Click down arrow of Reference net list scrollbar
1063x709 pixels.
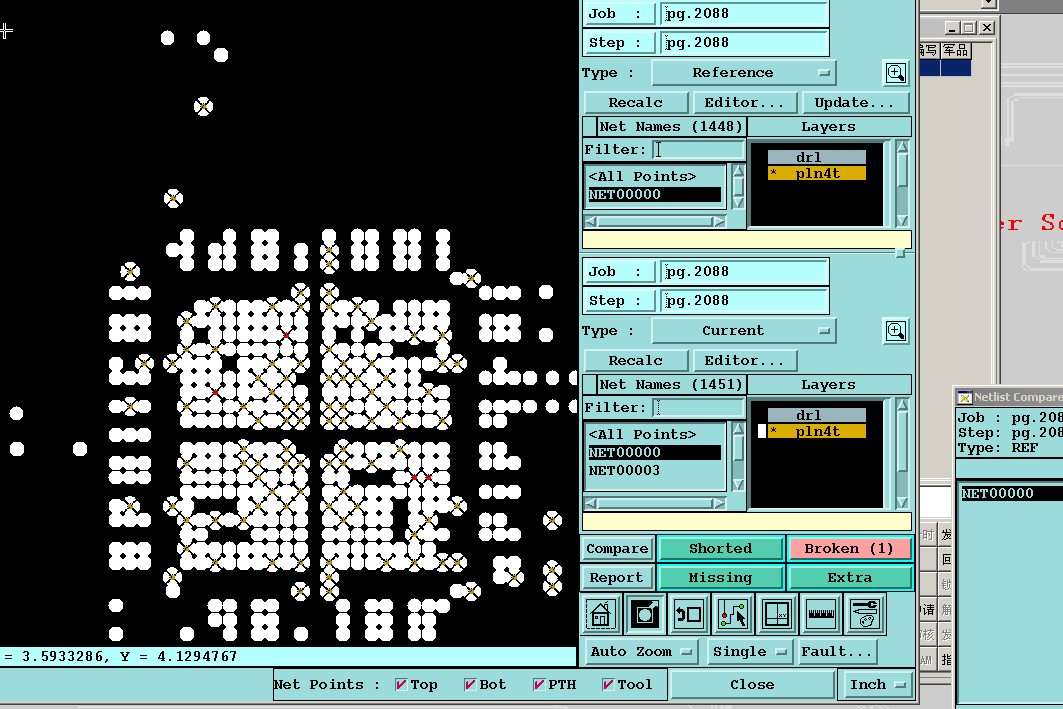(x=738, y=202)
